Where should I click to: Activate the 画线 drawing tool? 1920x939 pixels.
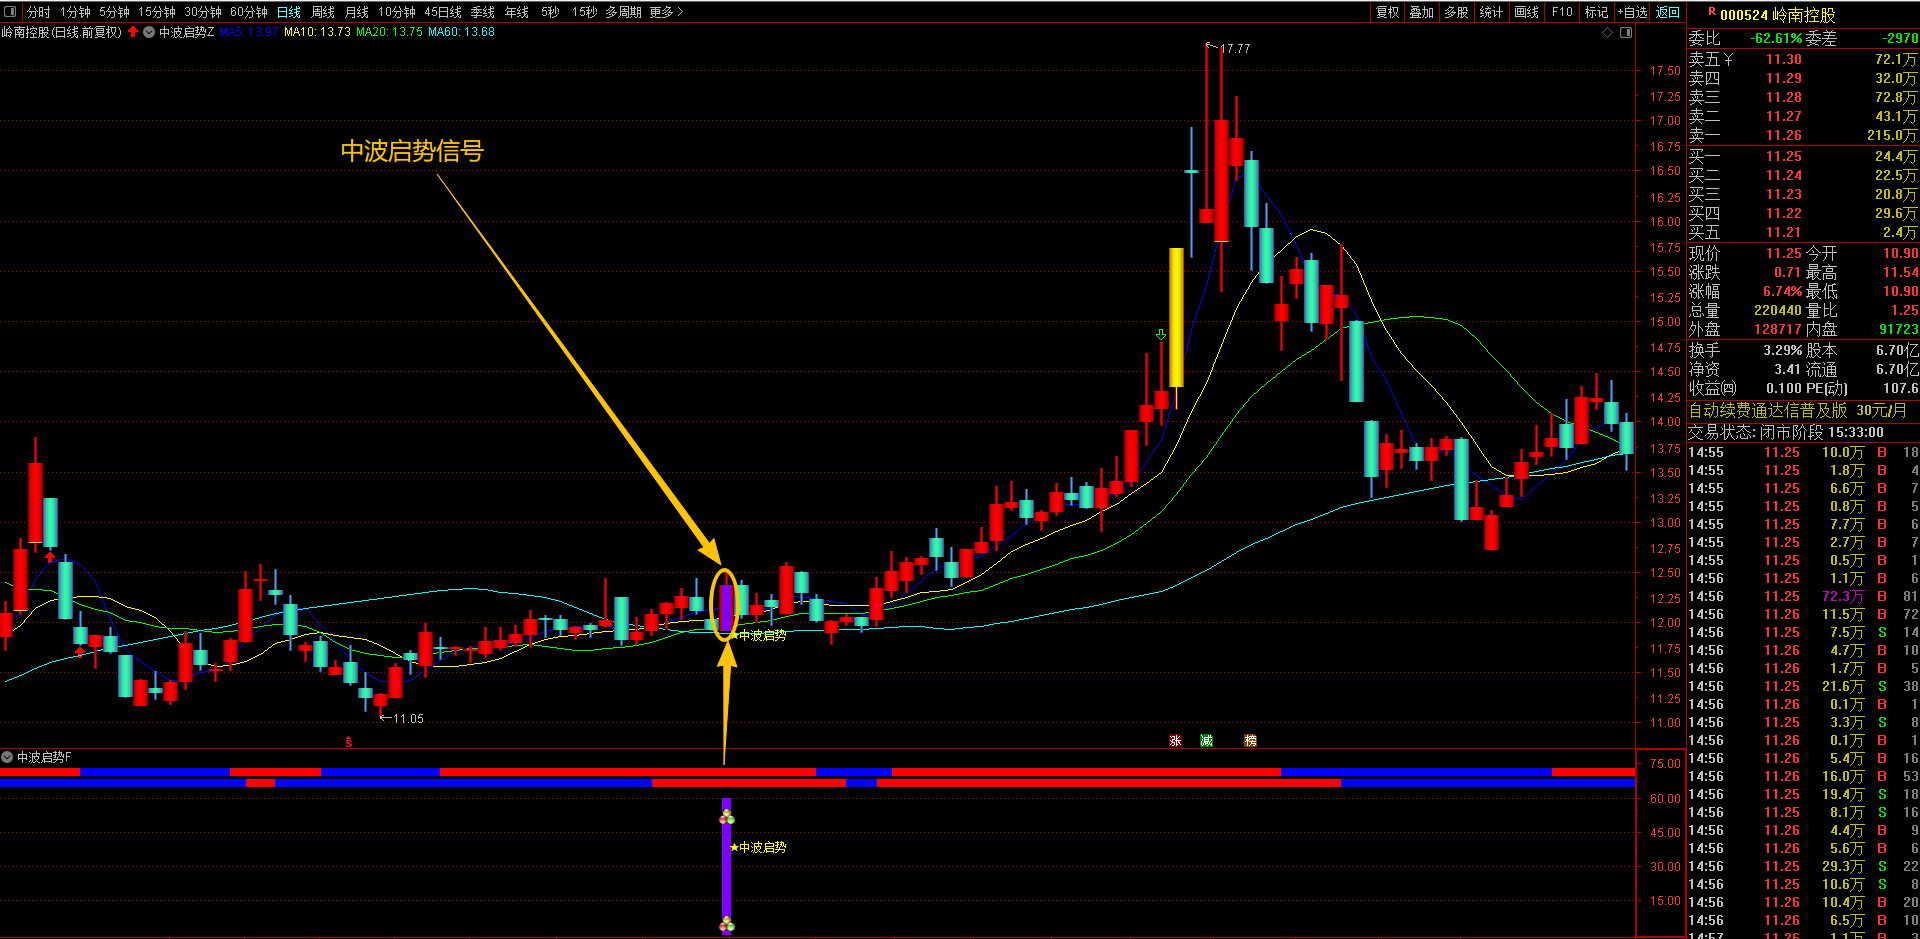[x=1526, y=12]
